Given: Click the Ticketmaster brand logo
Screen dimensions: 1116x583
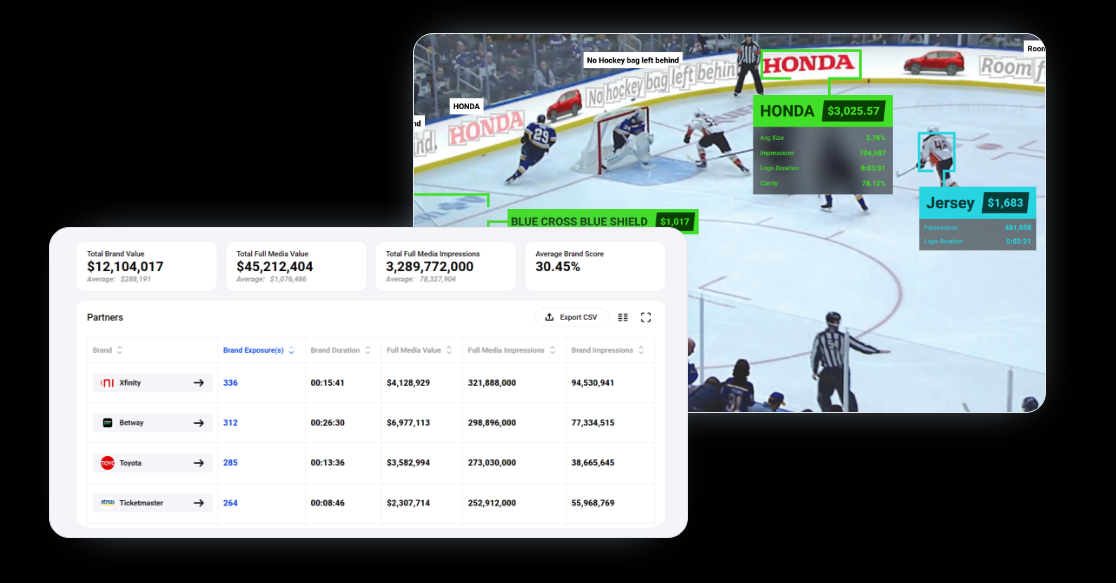Looking at the screenshot, I should pos(107,503).
